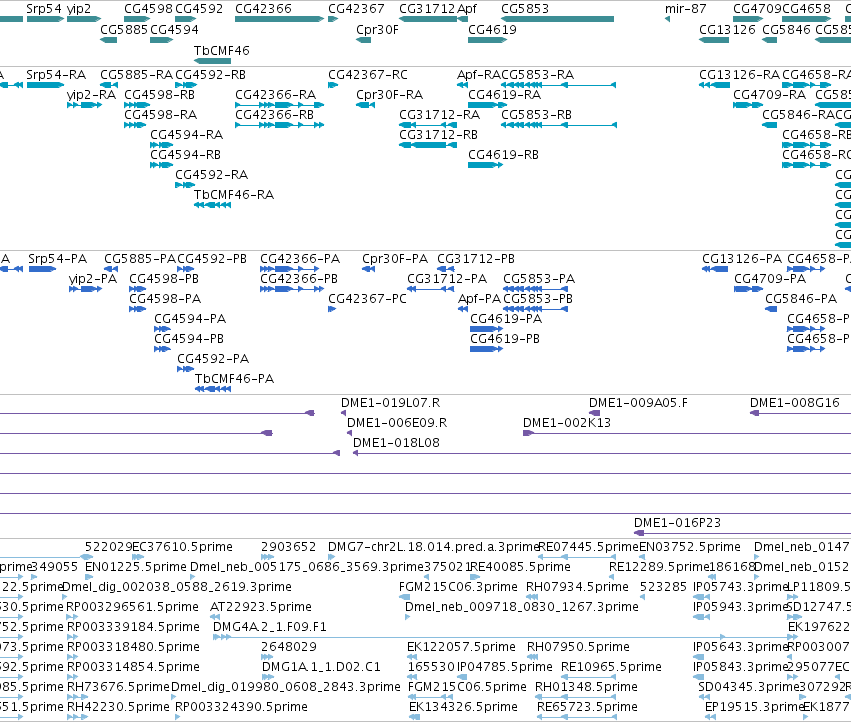This screenshot has height=722, width=851.
Task: Select the CG42366 gene label
Action: pos(263,9)
